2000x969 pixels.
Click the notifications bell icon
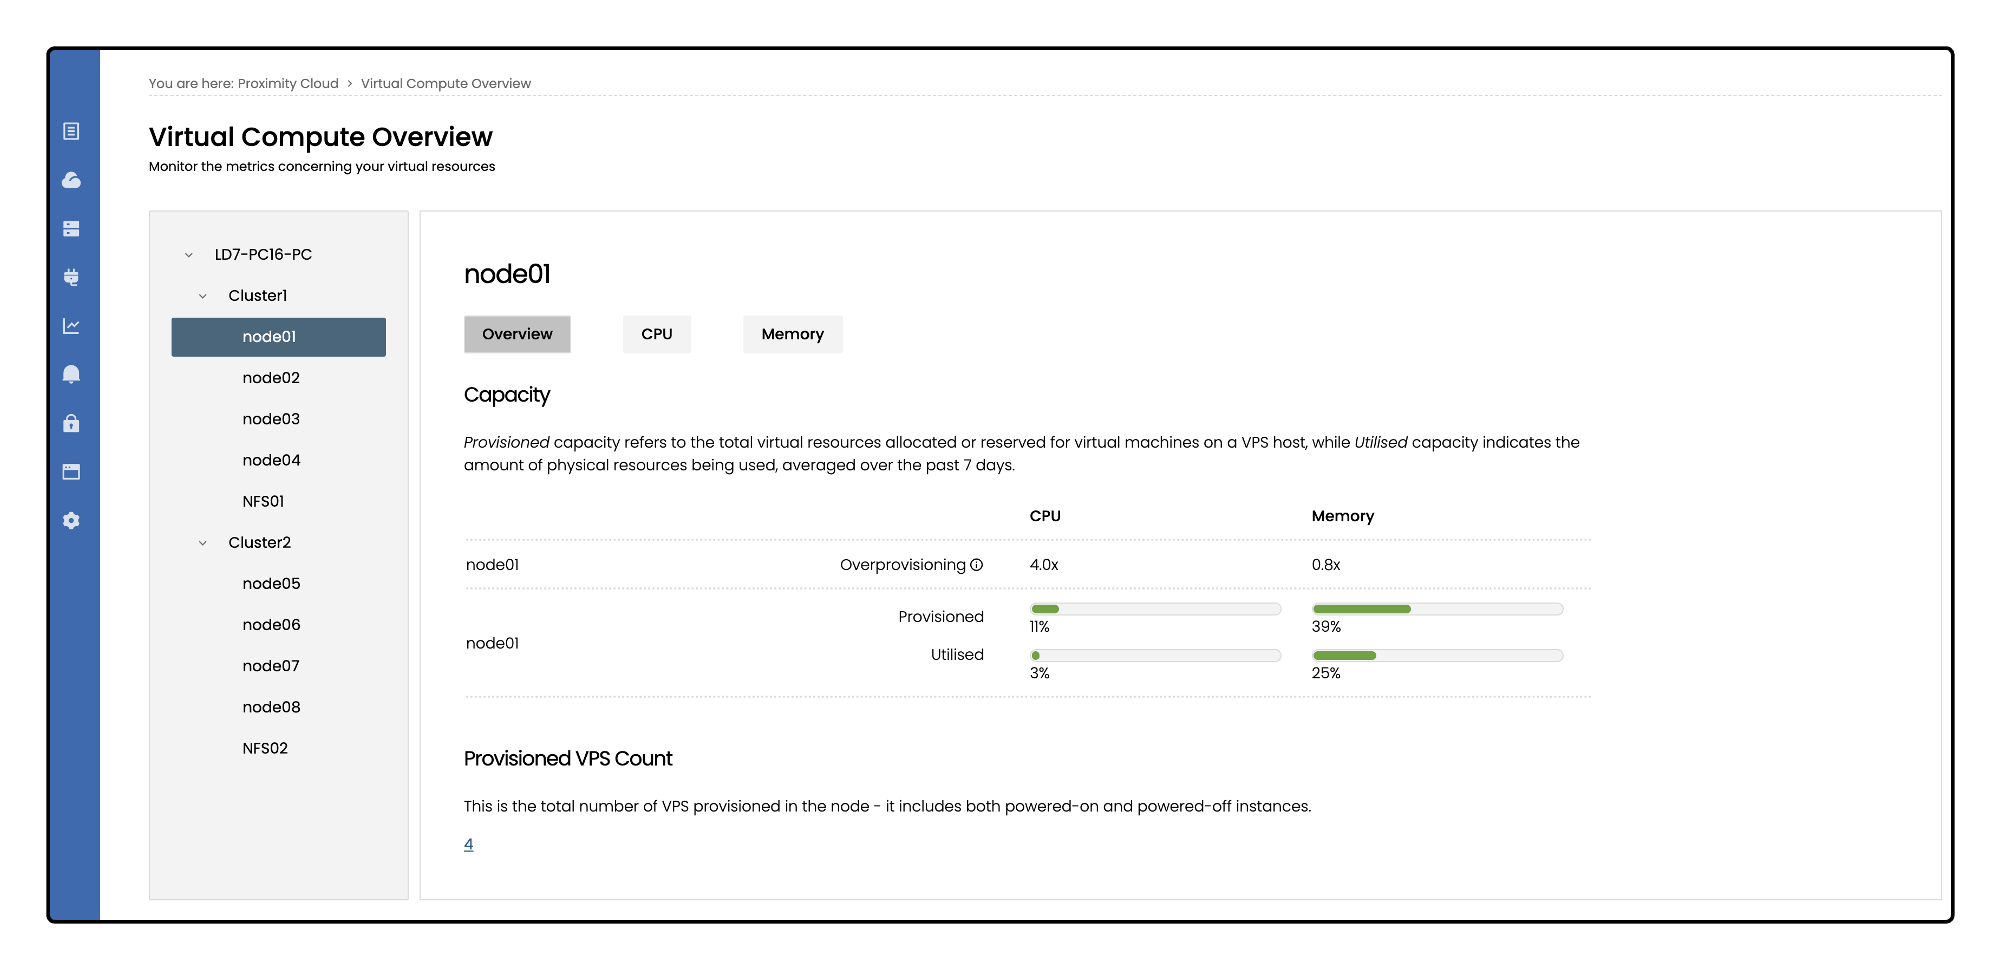click(71, 374)
